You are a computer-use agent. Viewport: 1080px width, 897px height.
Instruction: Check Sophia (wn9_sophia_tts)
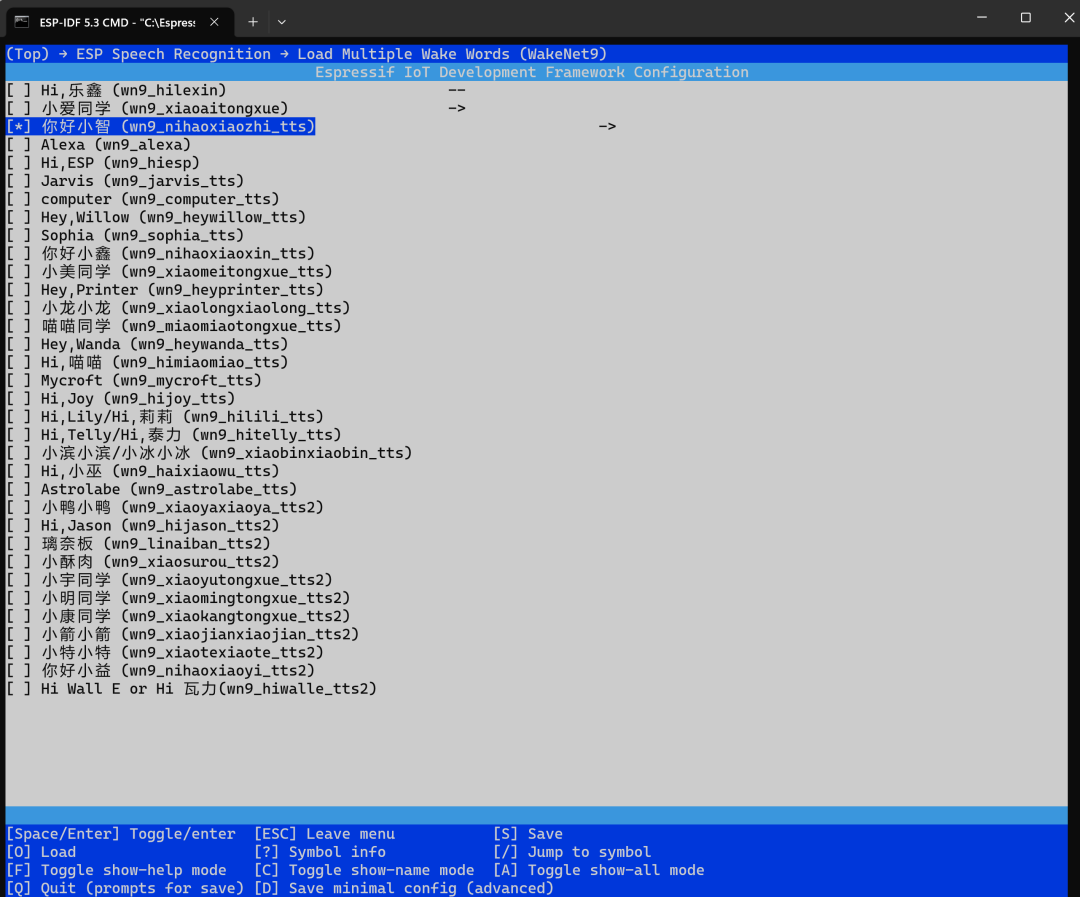coord(19,235)
